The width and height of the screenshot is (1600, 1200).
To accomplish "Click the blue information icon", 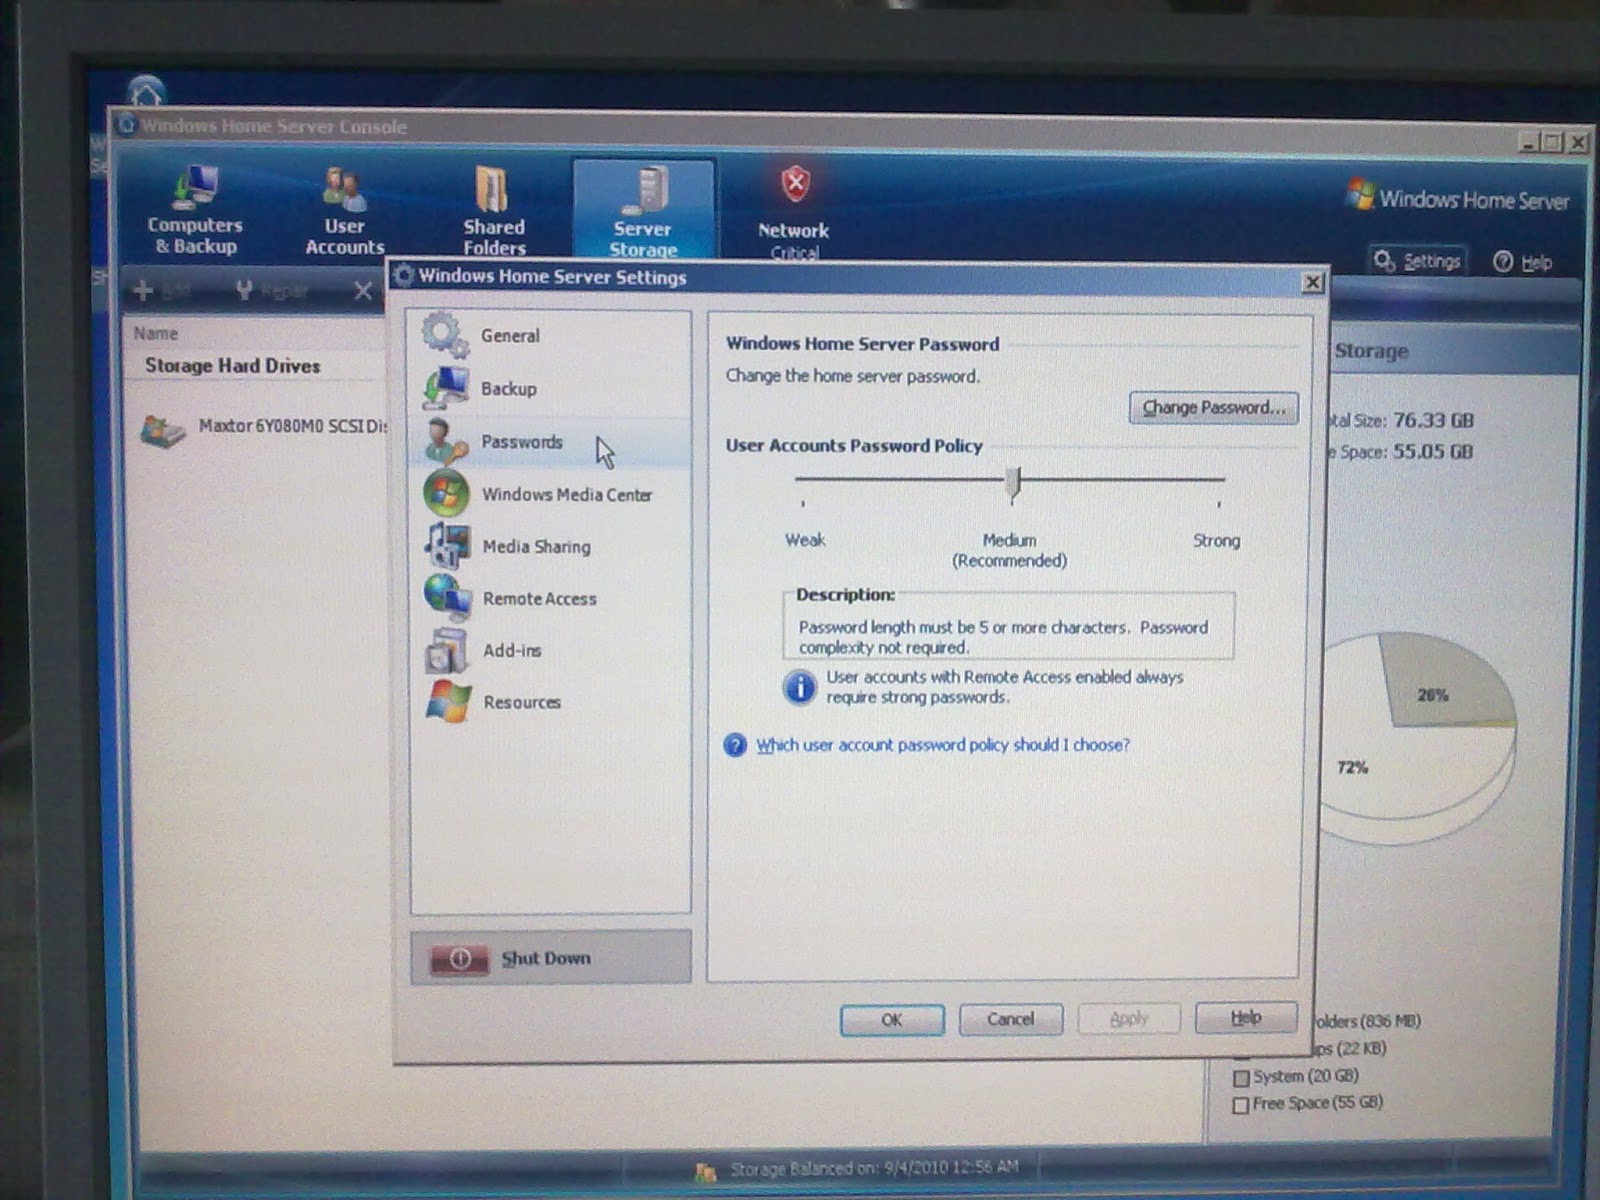I will pyautogui.click(x=799, y=687).
